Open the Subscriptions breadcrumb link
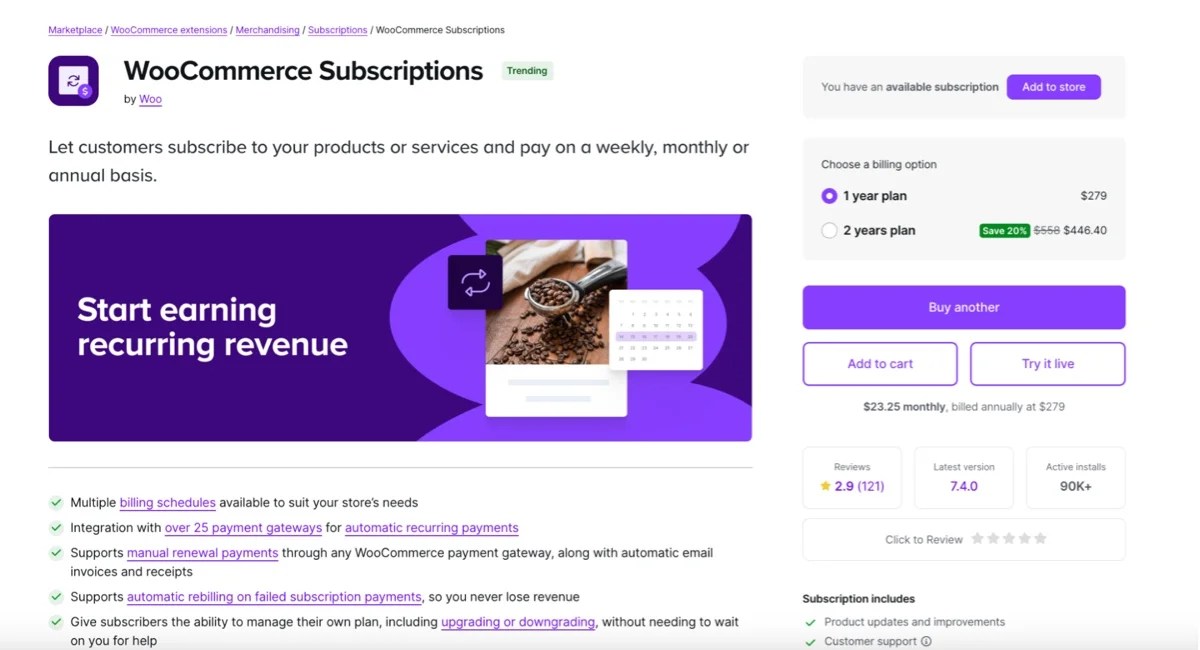This screenshot has width=1200, height=650. pos(338,30)
